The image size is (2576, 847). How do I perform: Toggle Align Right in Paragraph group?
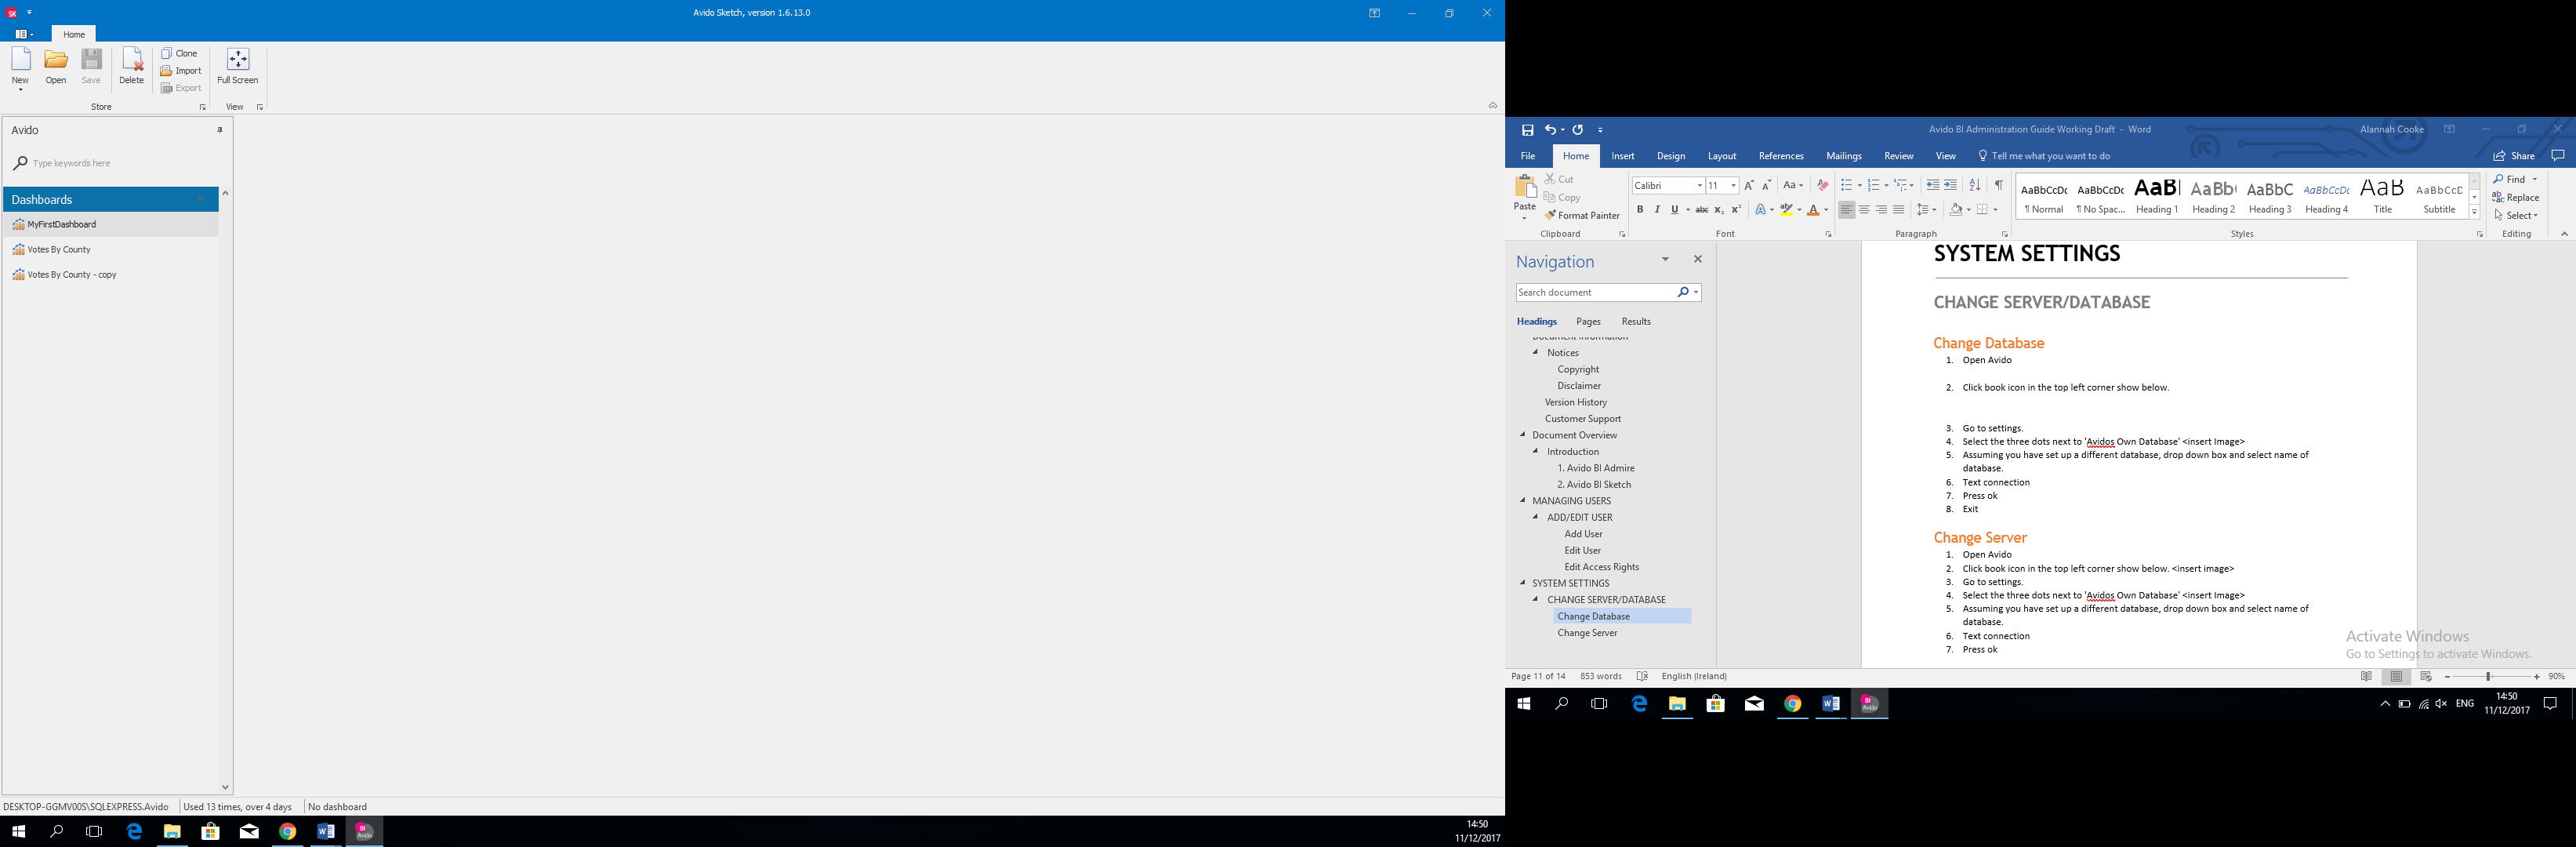(x=1881, y=210)
